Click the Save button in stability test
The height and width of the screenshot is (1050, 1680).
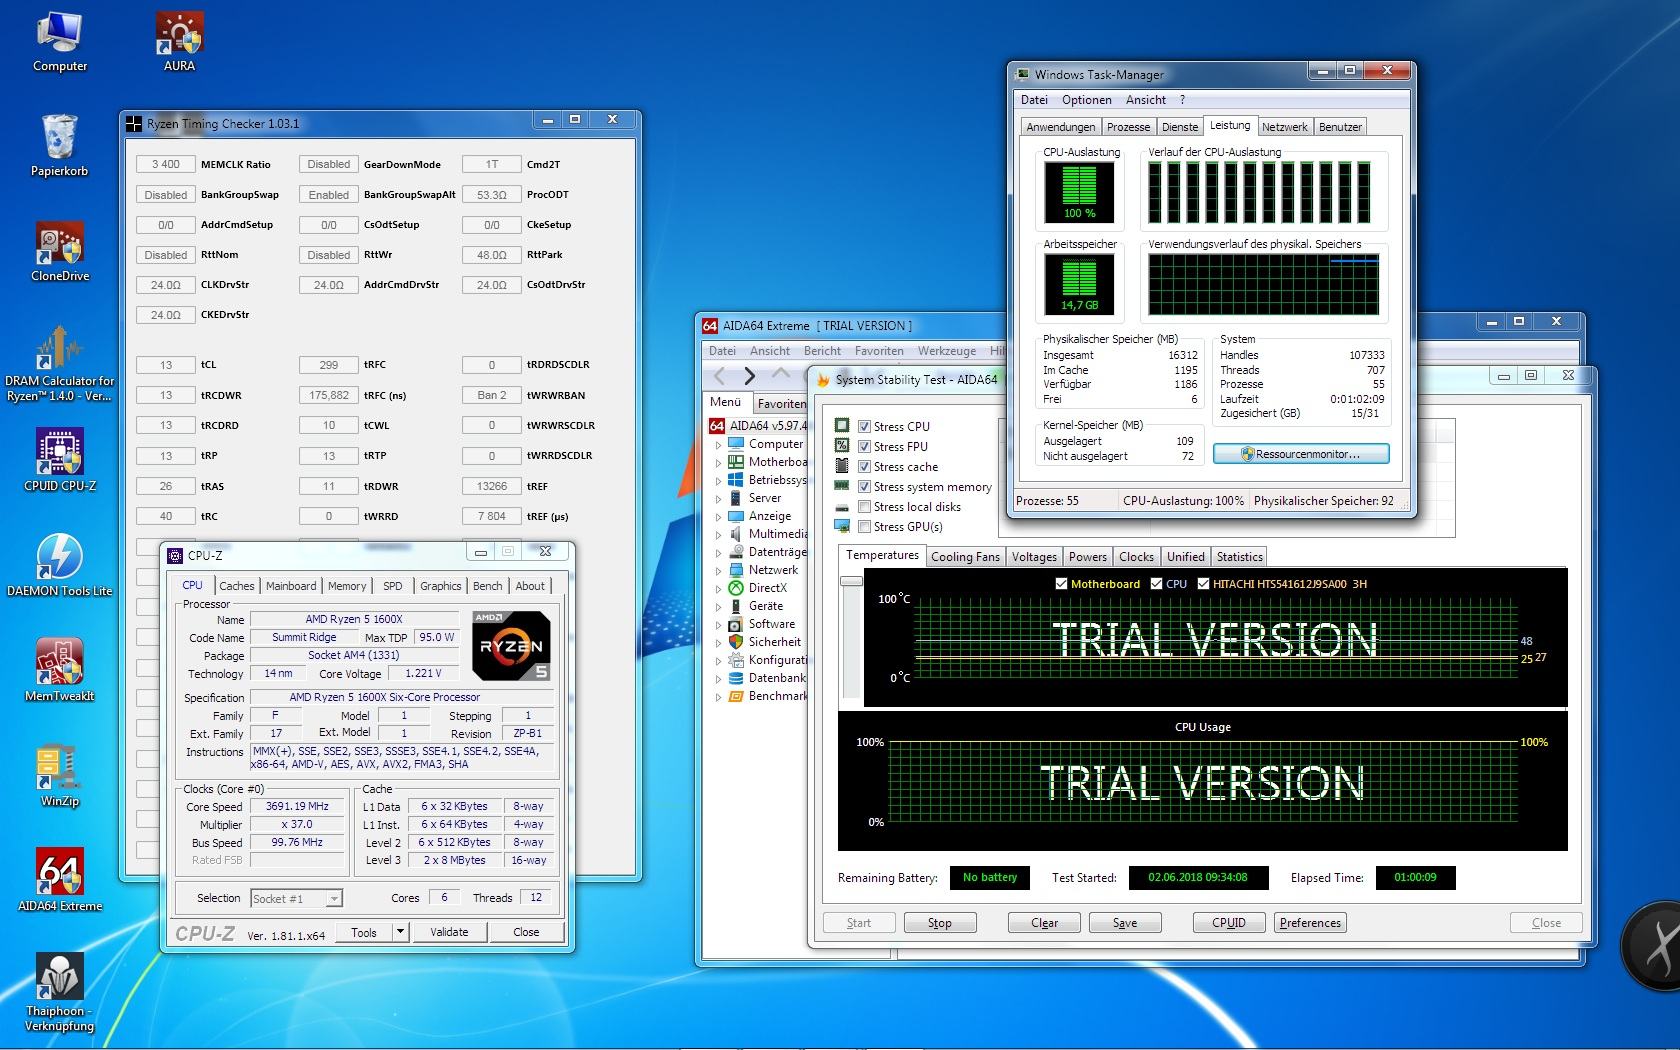[1125, 923]
